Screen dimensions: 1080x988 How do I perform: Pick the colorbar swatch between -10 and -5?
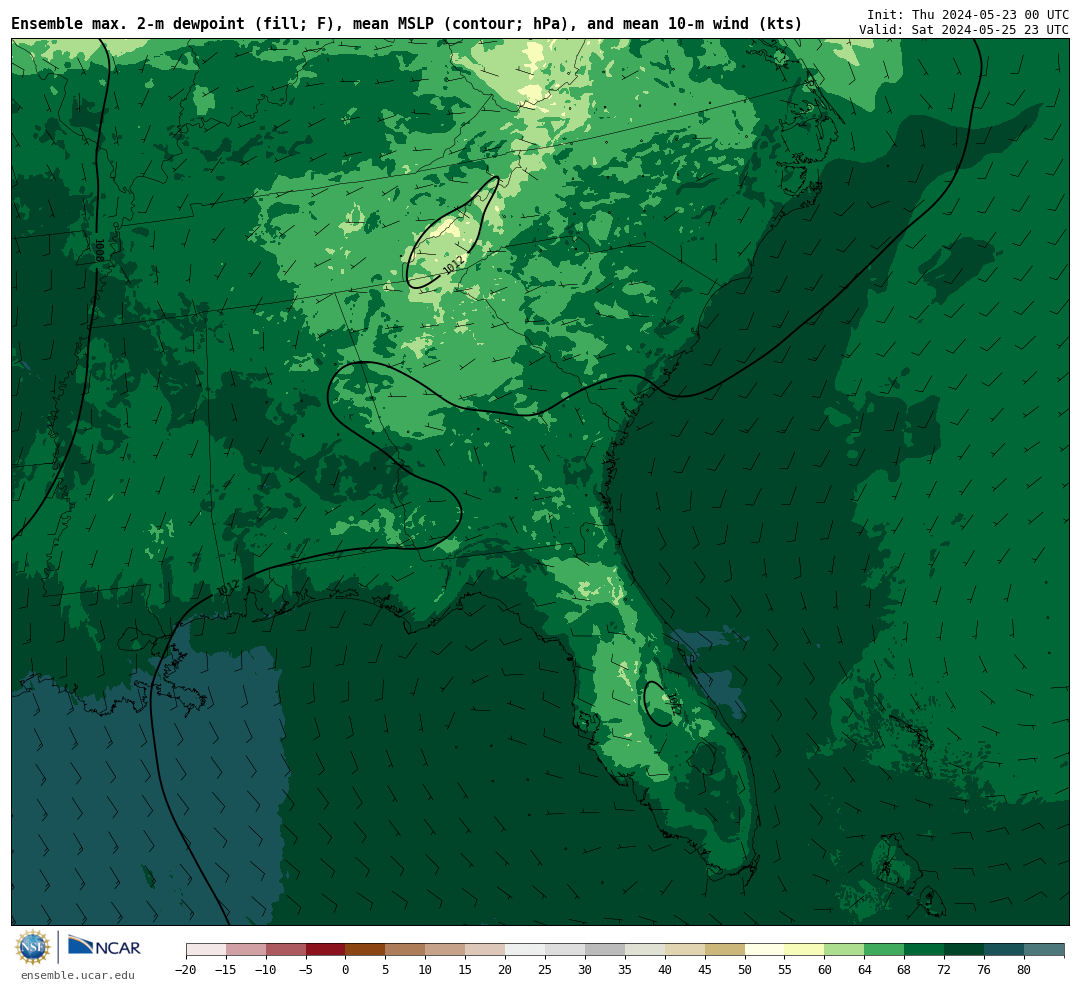tap(286, 950)
